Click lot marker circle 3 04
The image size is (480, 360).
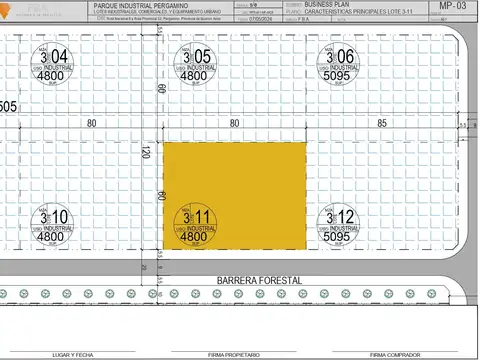[x=52, y=64]
